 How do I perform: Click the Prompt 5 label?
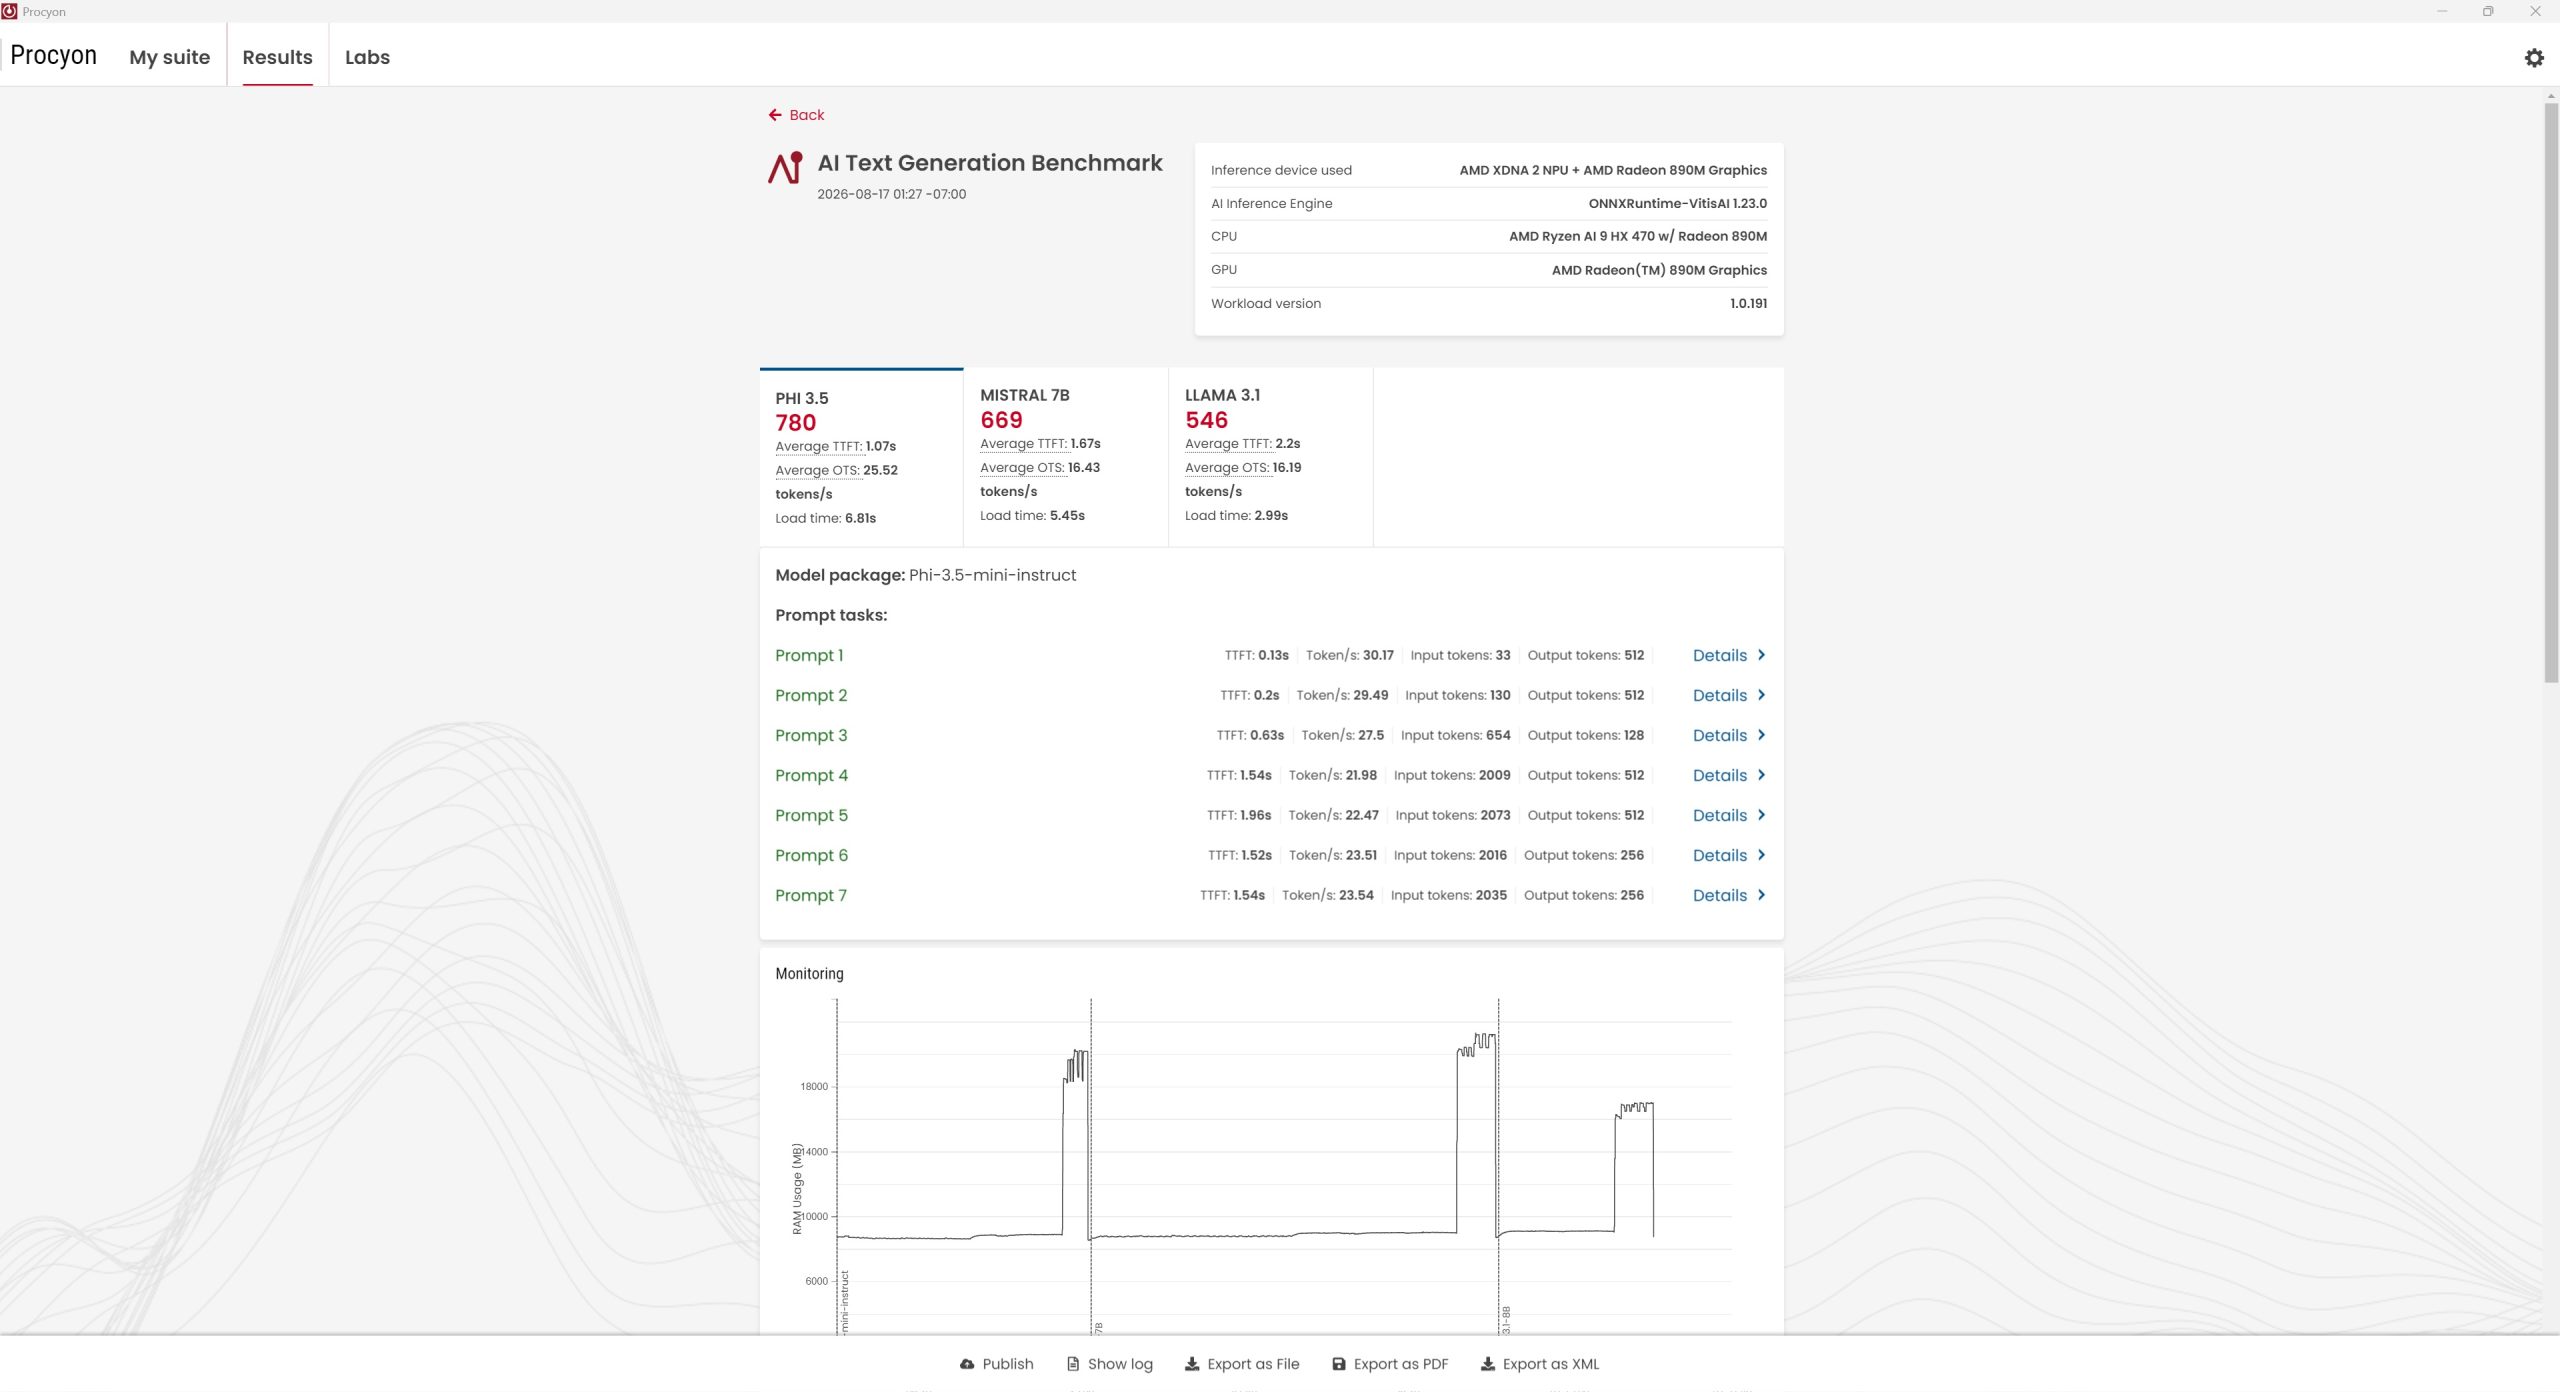[x=811, y=815]
